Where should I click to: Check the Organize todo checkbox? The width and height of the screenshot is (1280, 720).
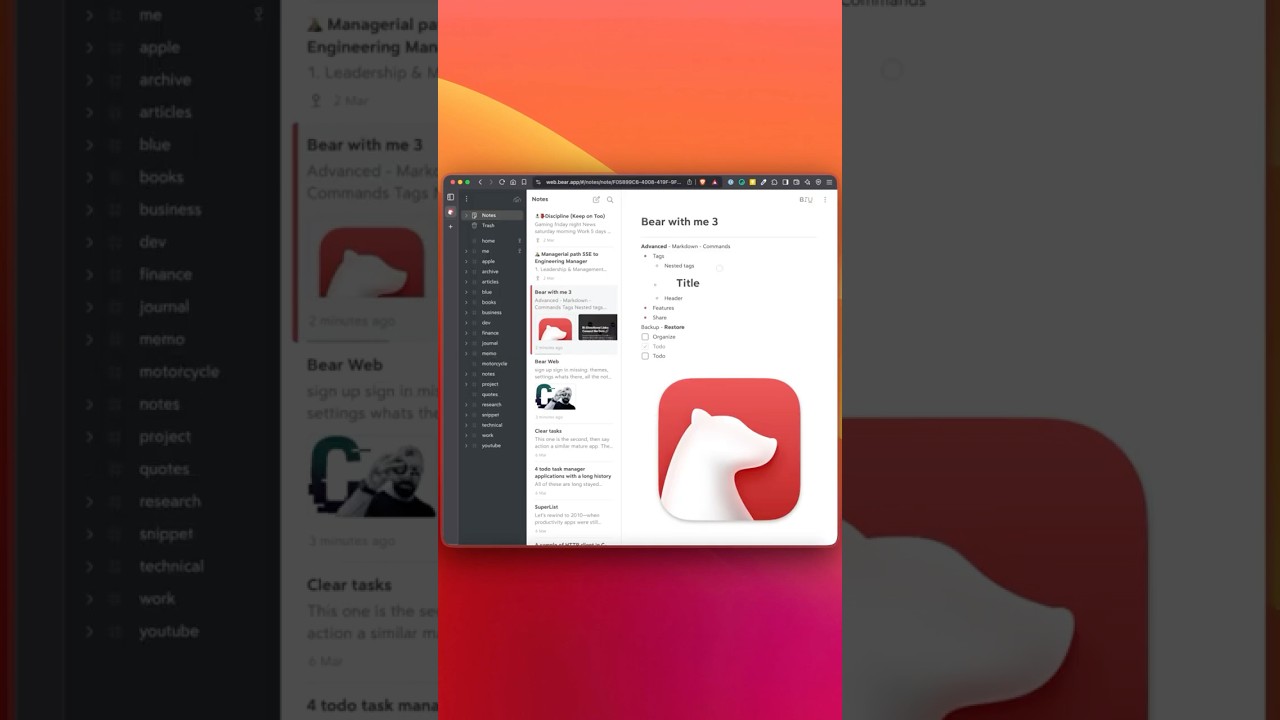[x=645, y=337]
